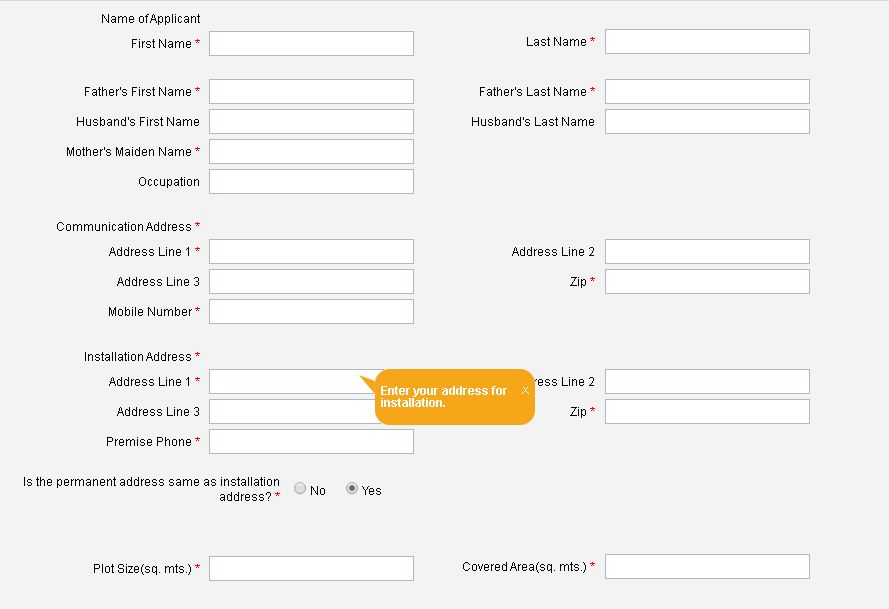Screen dimensions: 889x609
Task: Select the No radio button
Action: (300, 488)
